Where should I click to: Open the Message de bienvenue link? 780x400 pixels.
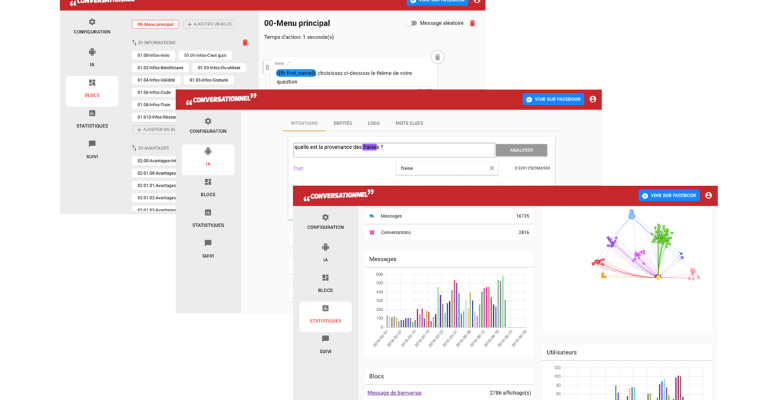pyautogui.click(x=394, y=393)
